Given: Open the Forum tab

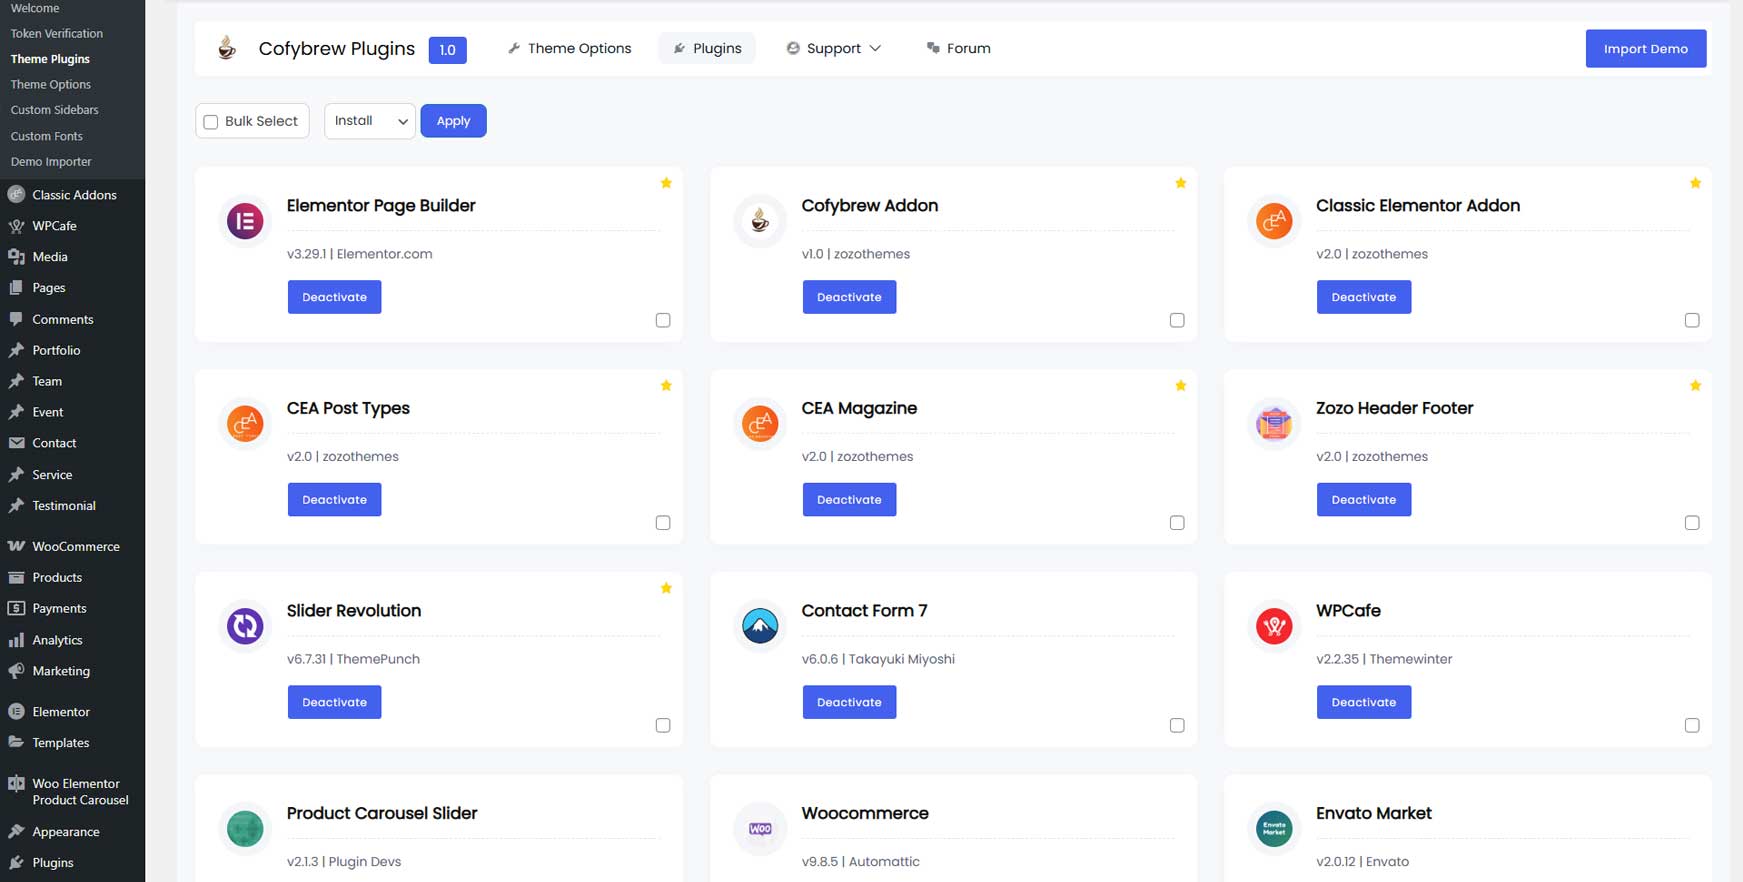Looking at the screenshot, I should [958, 48].
